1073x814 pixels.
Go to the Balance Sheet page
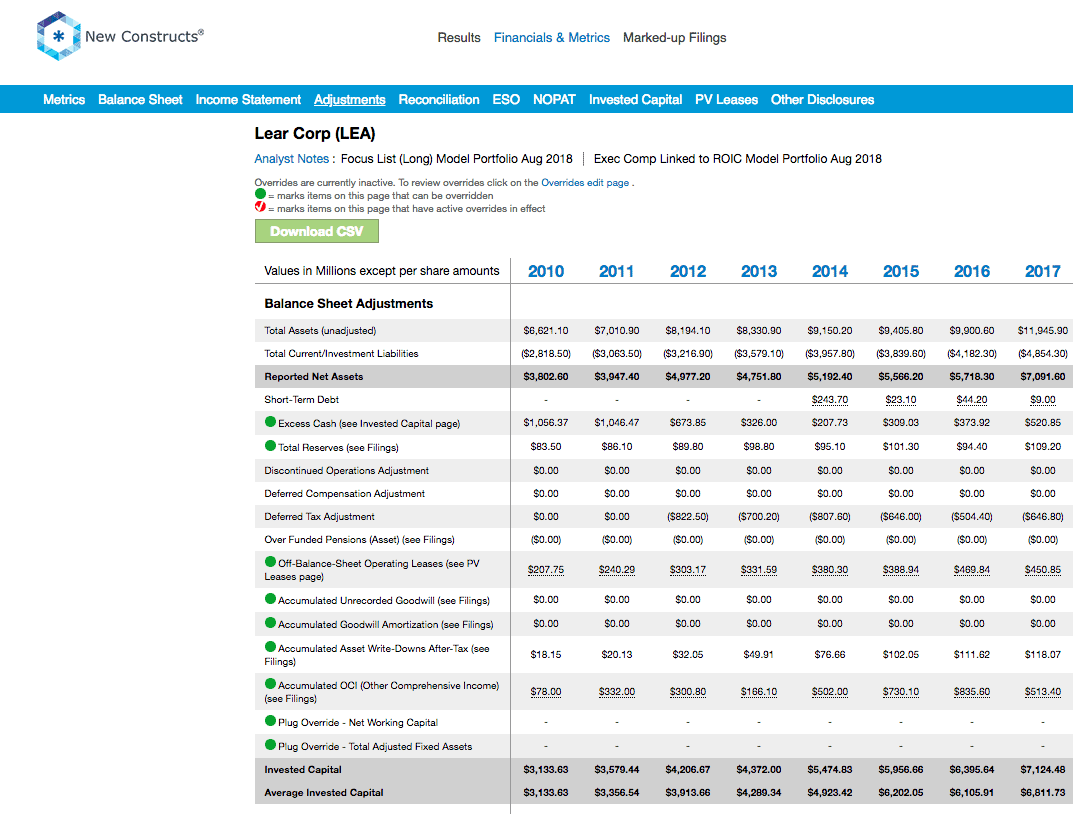(x=140, y=100)
